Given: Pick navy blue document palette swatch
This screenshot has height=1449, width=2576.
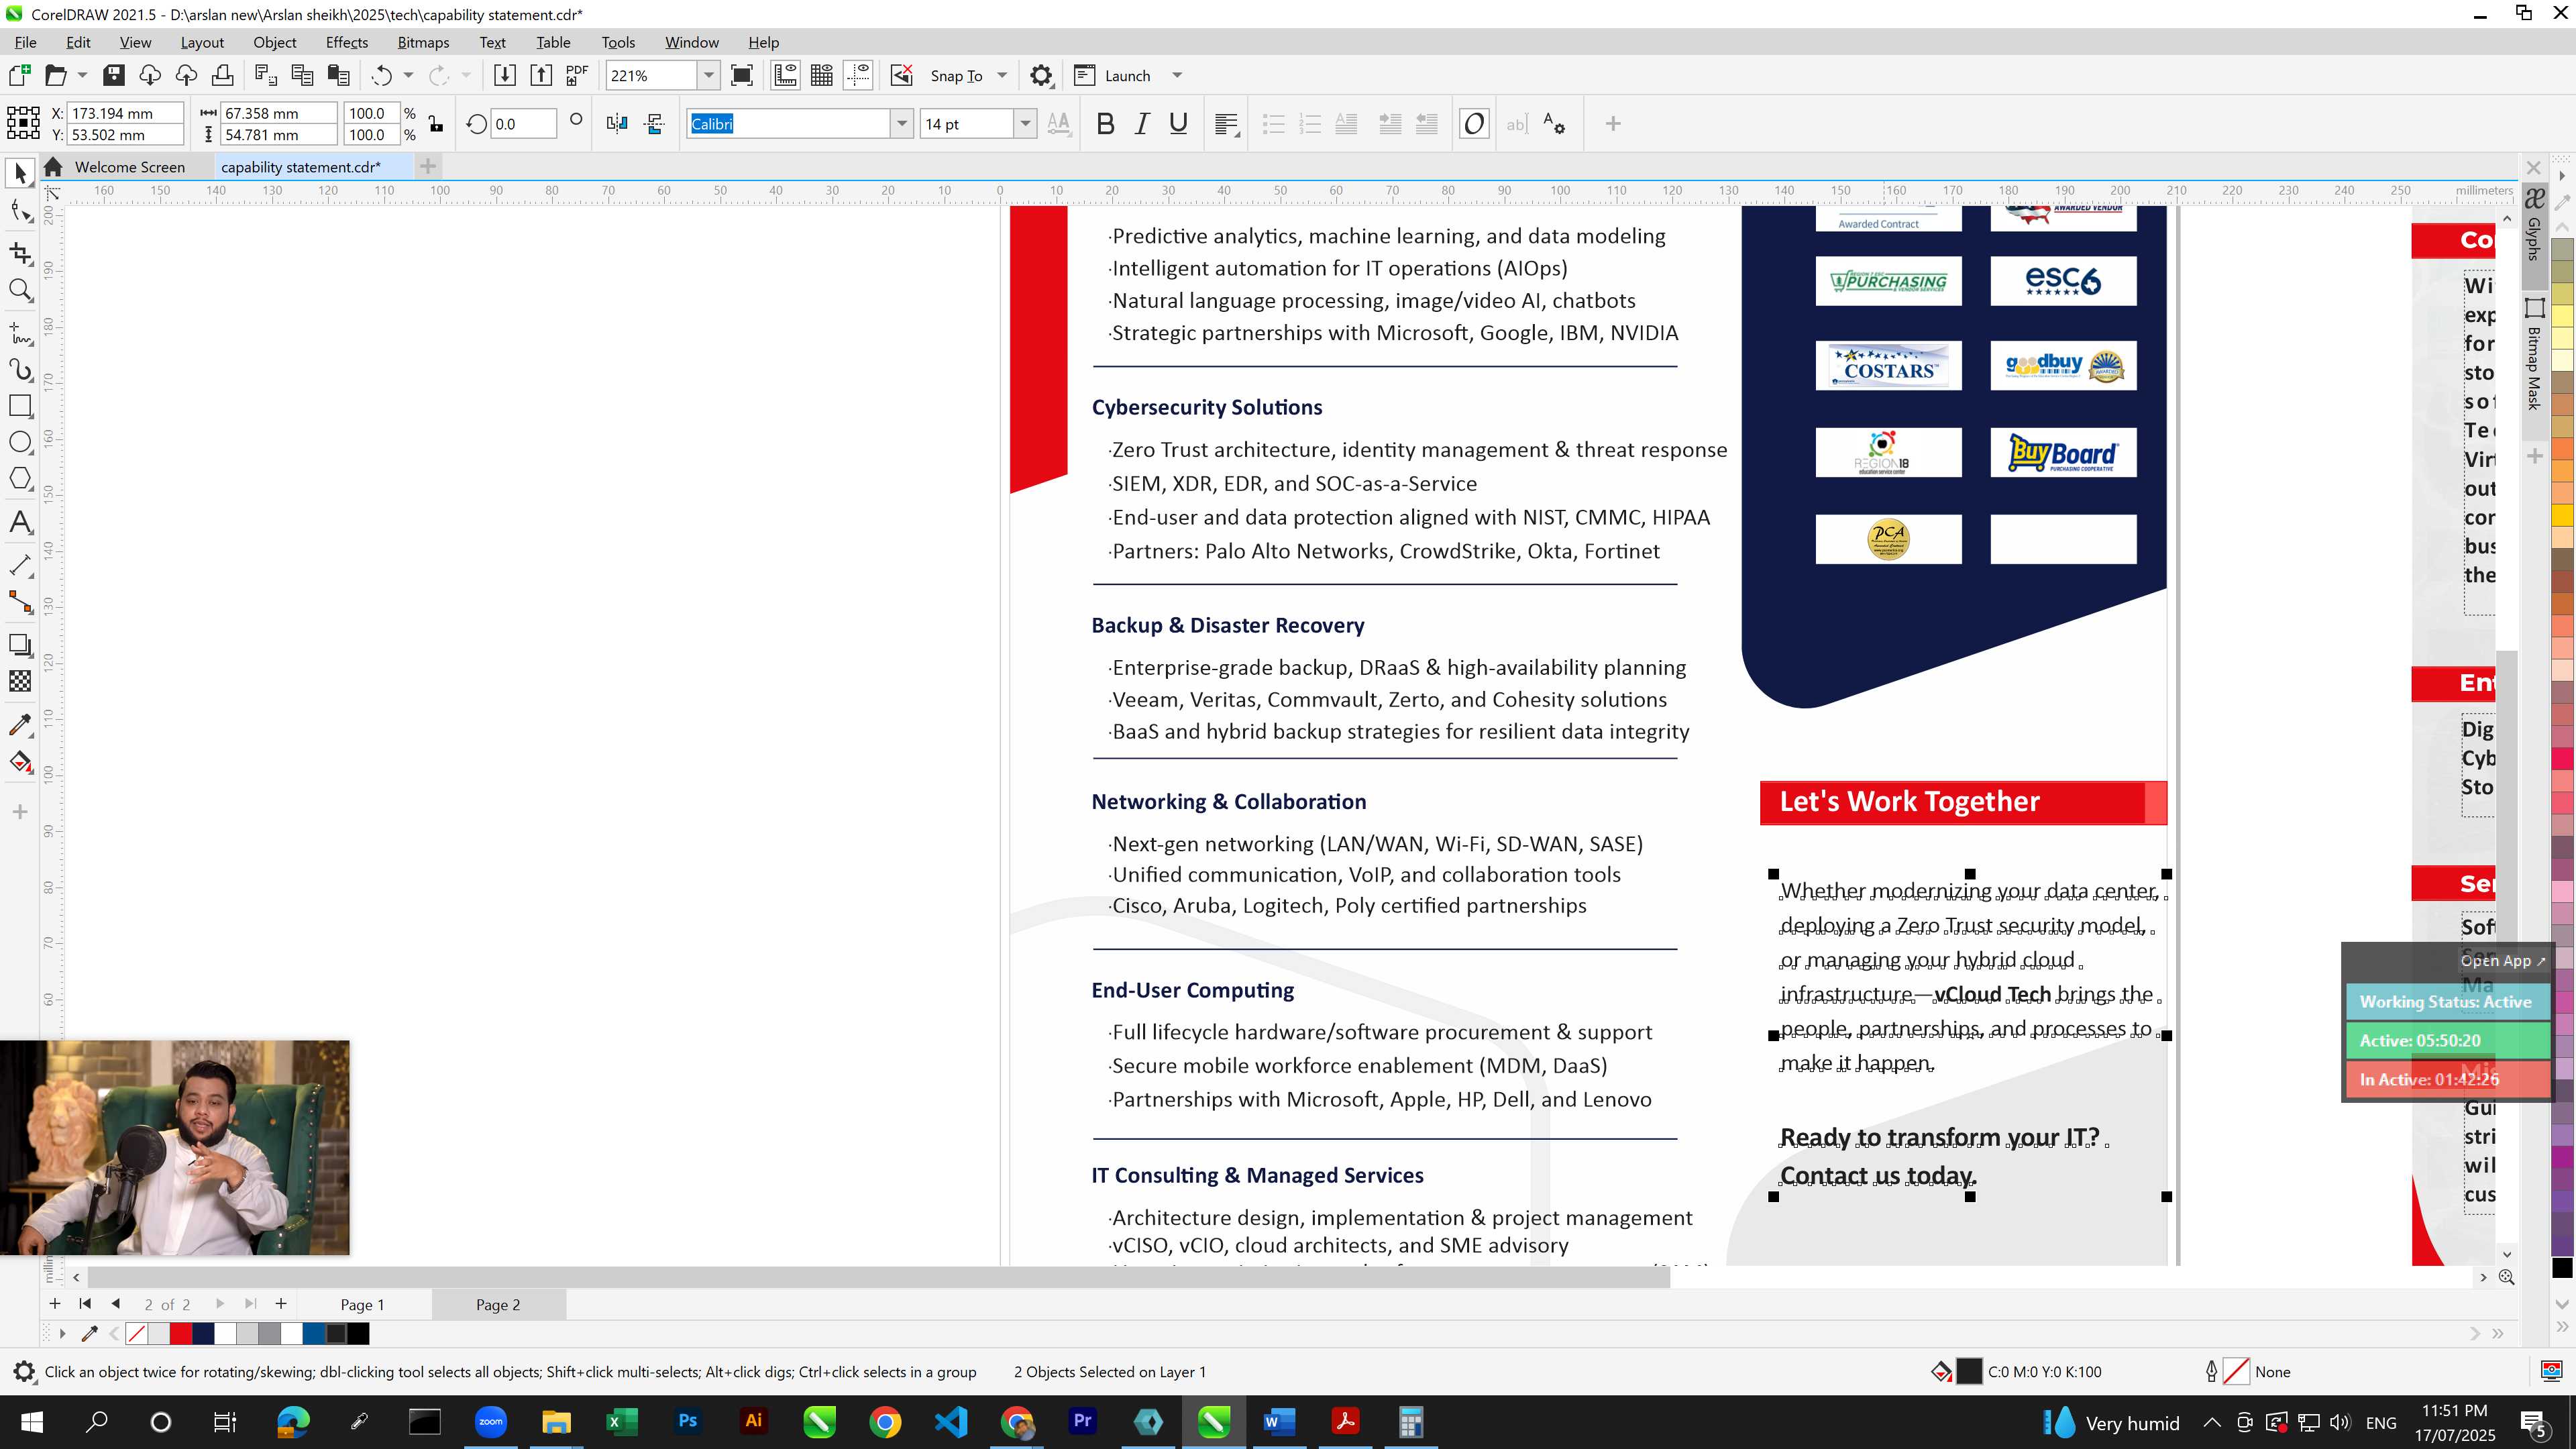Looking at the screenshot, I should point(203,1333).
